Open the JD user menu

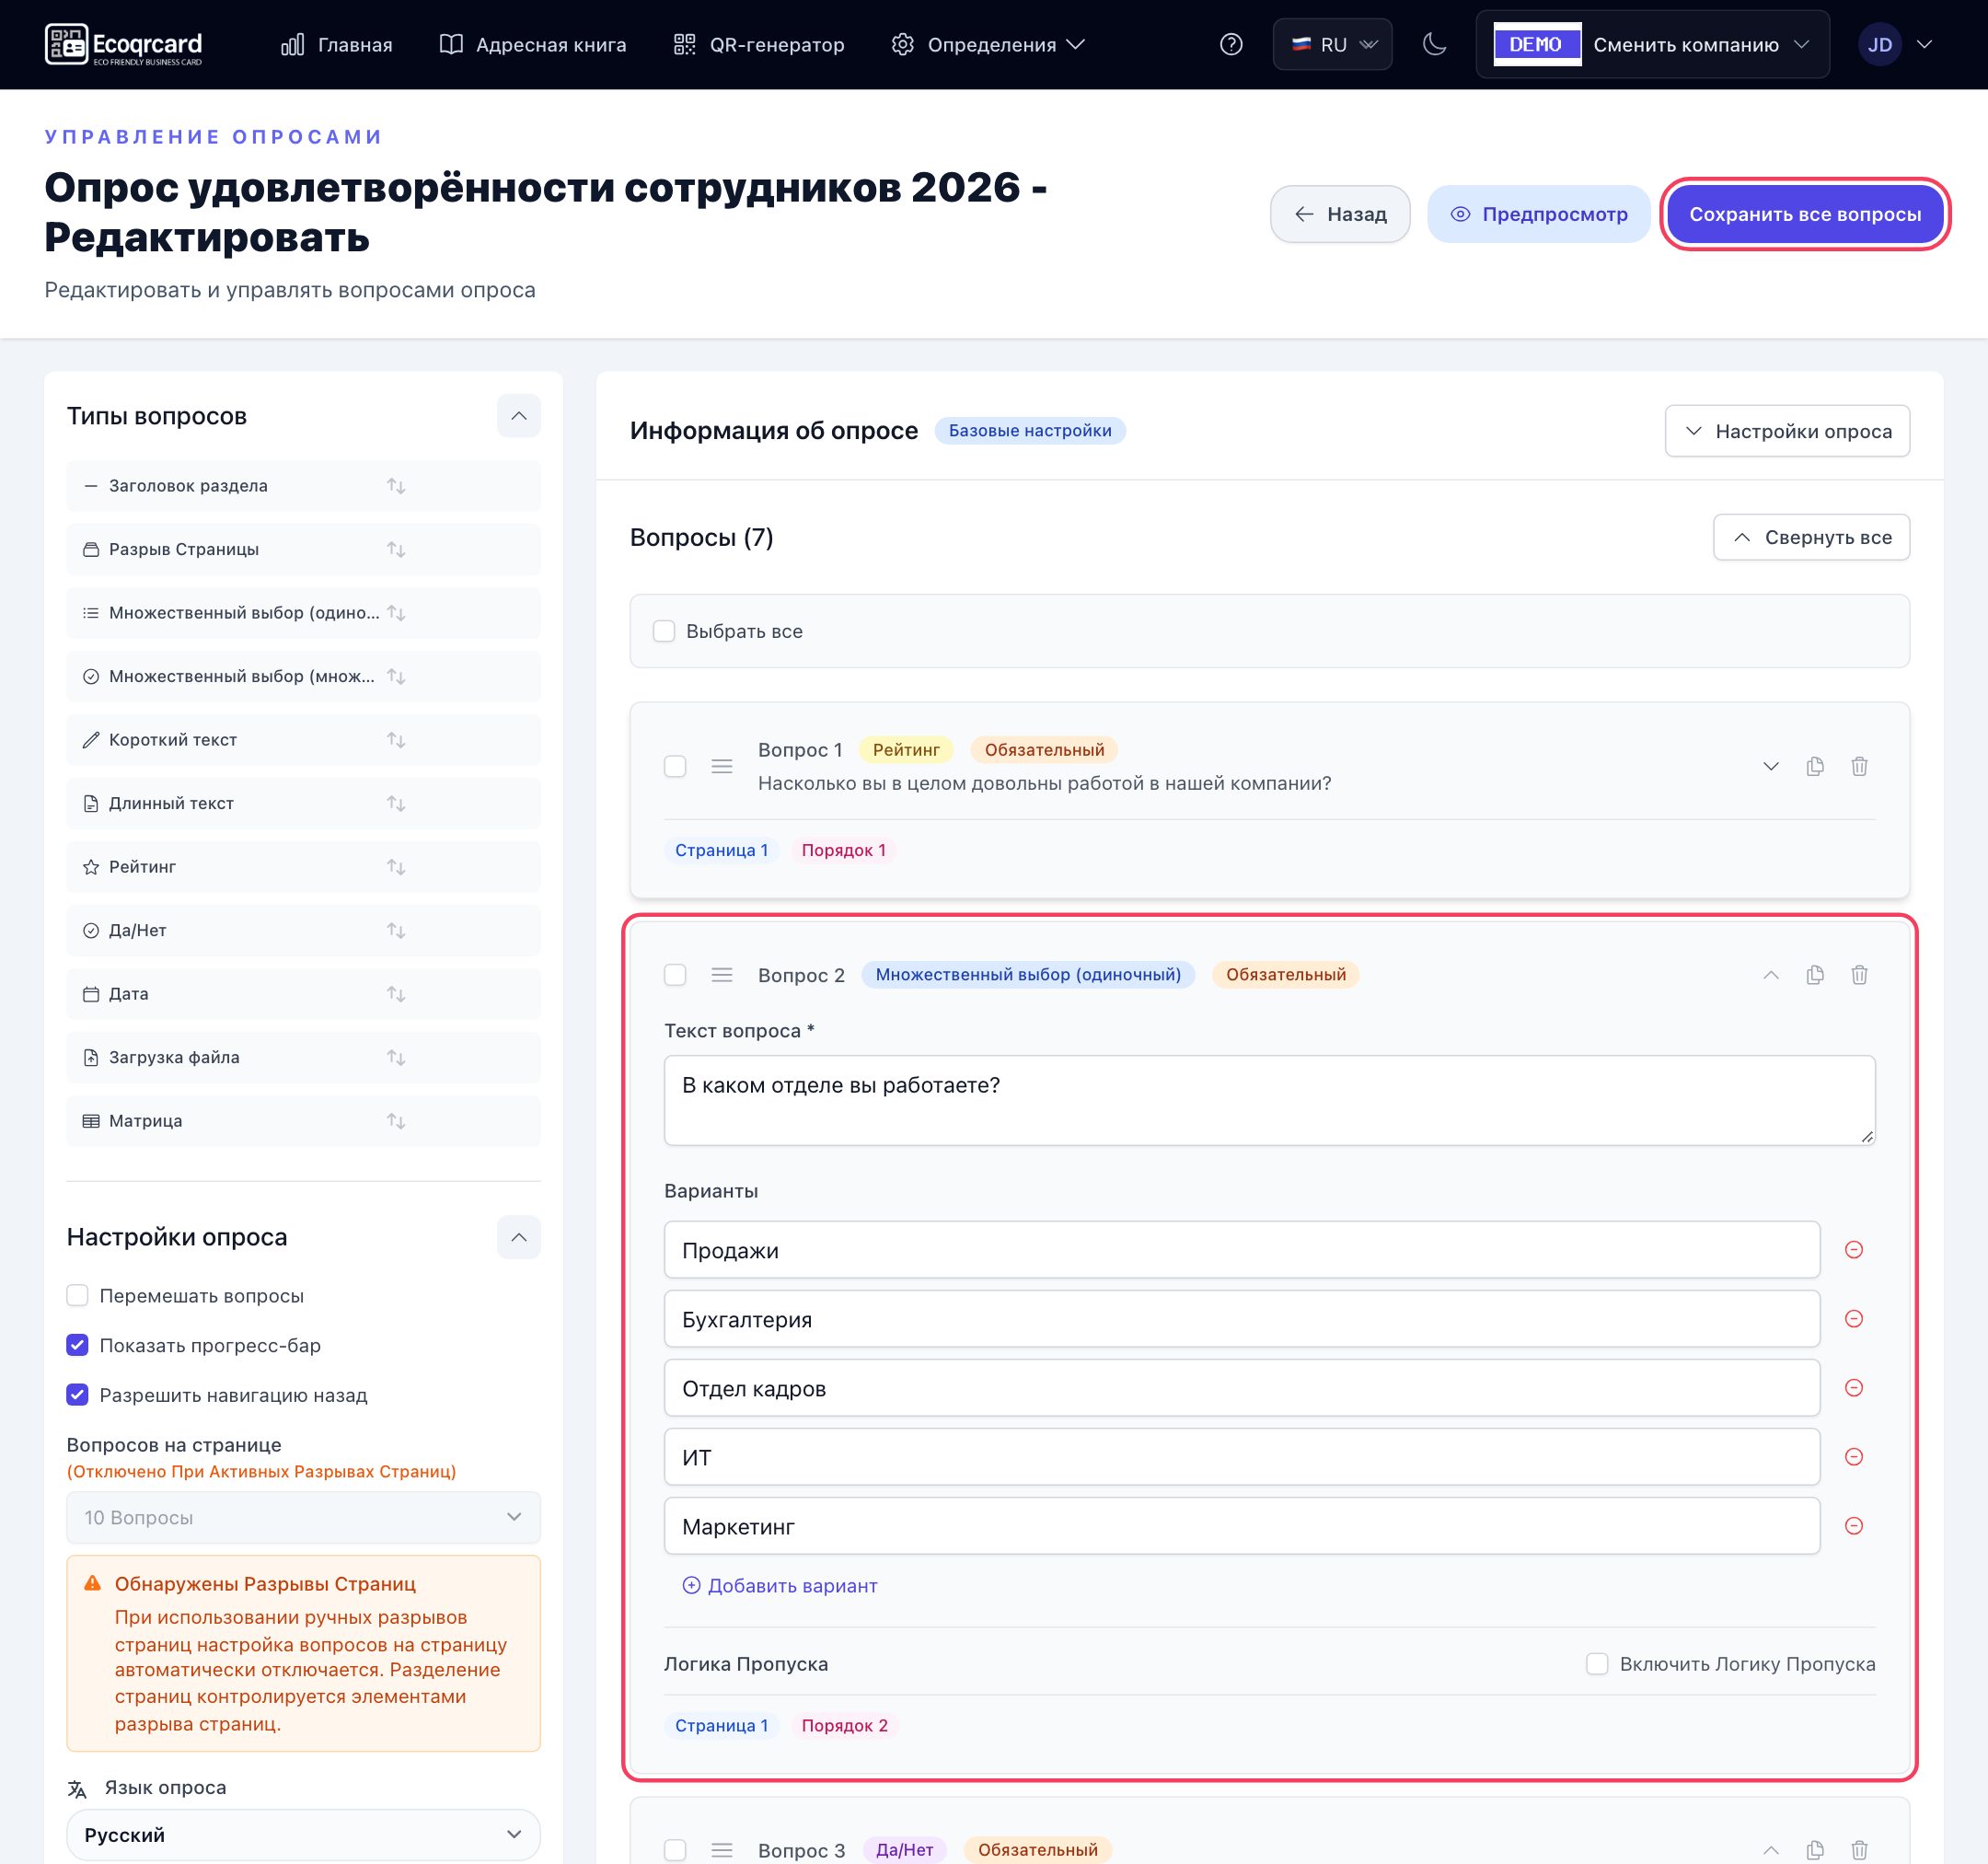(x=1895, y=44)
